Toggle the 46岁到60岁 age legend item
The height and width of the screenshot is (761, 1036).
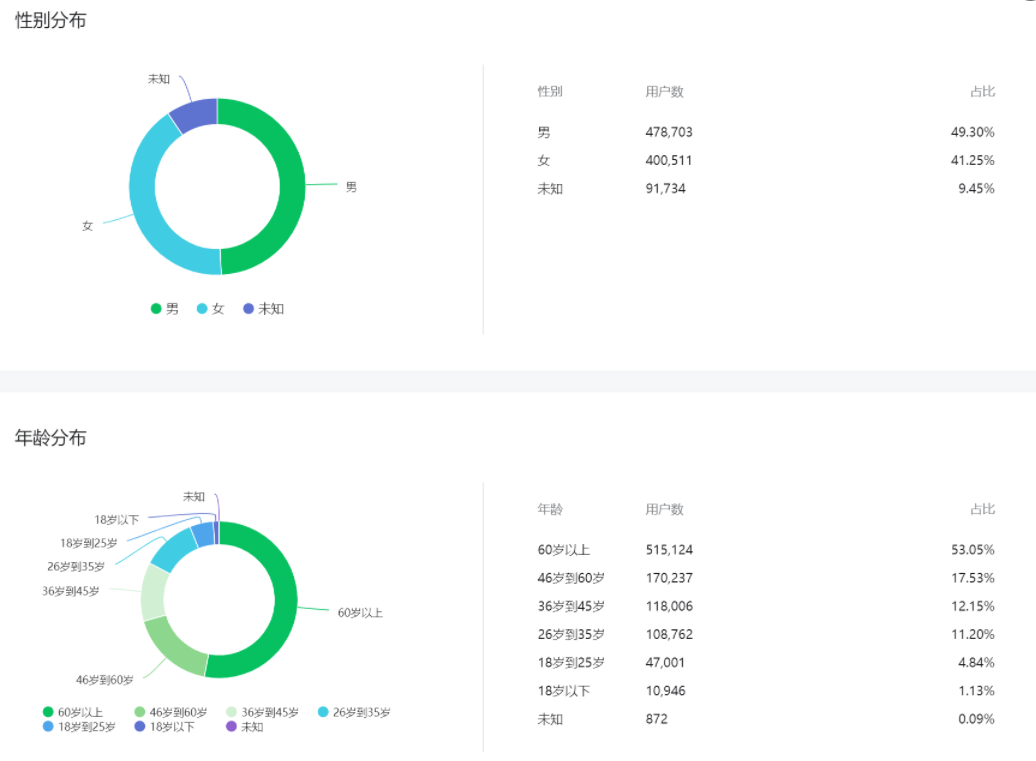pos(171,712)
